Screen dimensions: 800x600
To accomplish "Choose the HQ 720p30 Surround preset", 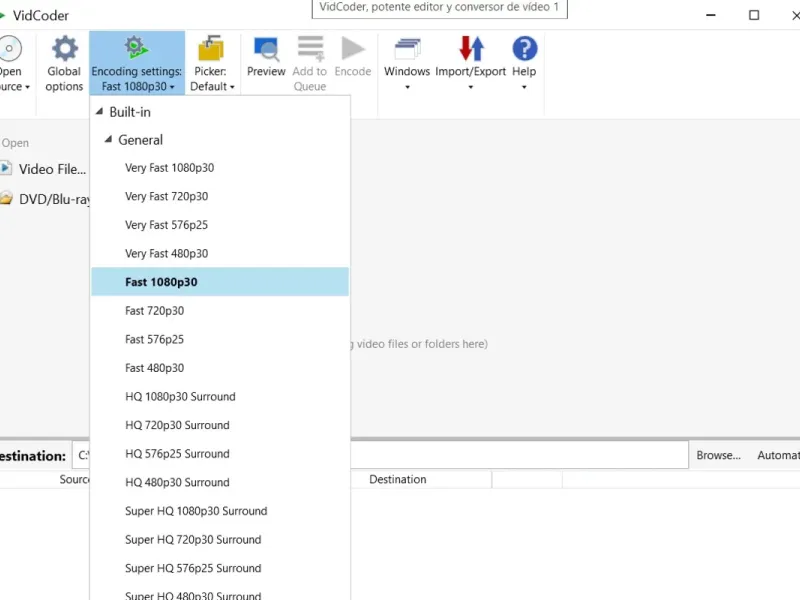I will [177, 425].
